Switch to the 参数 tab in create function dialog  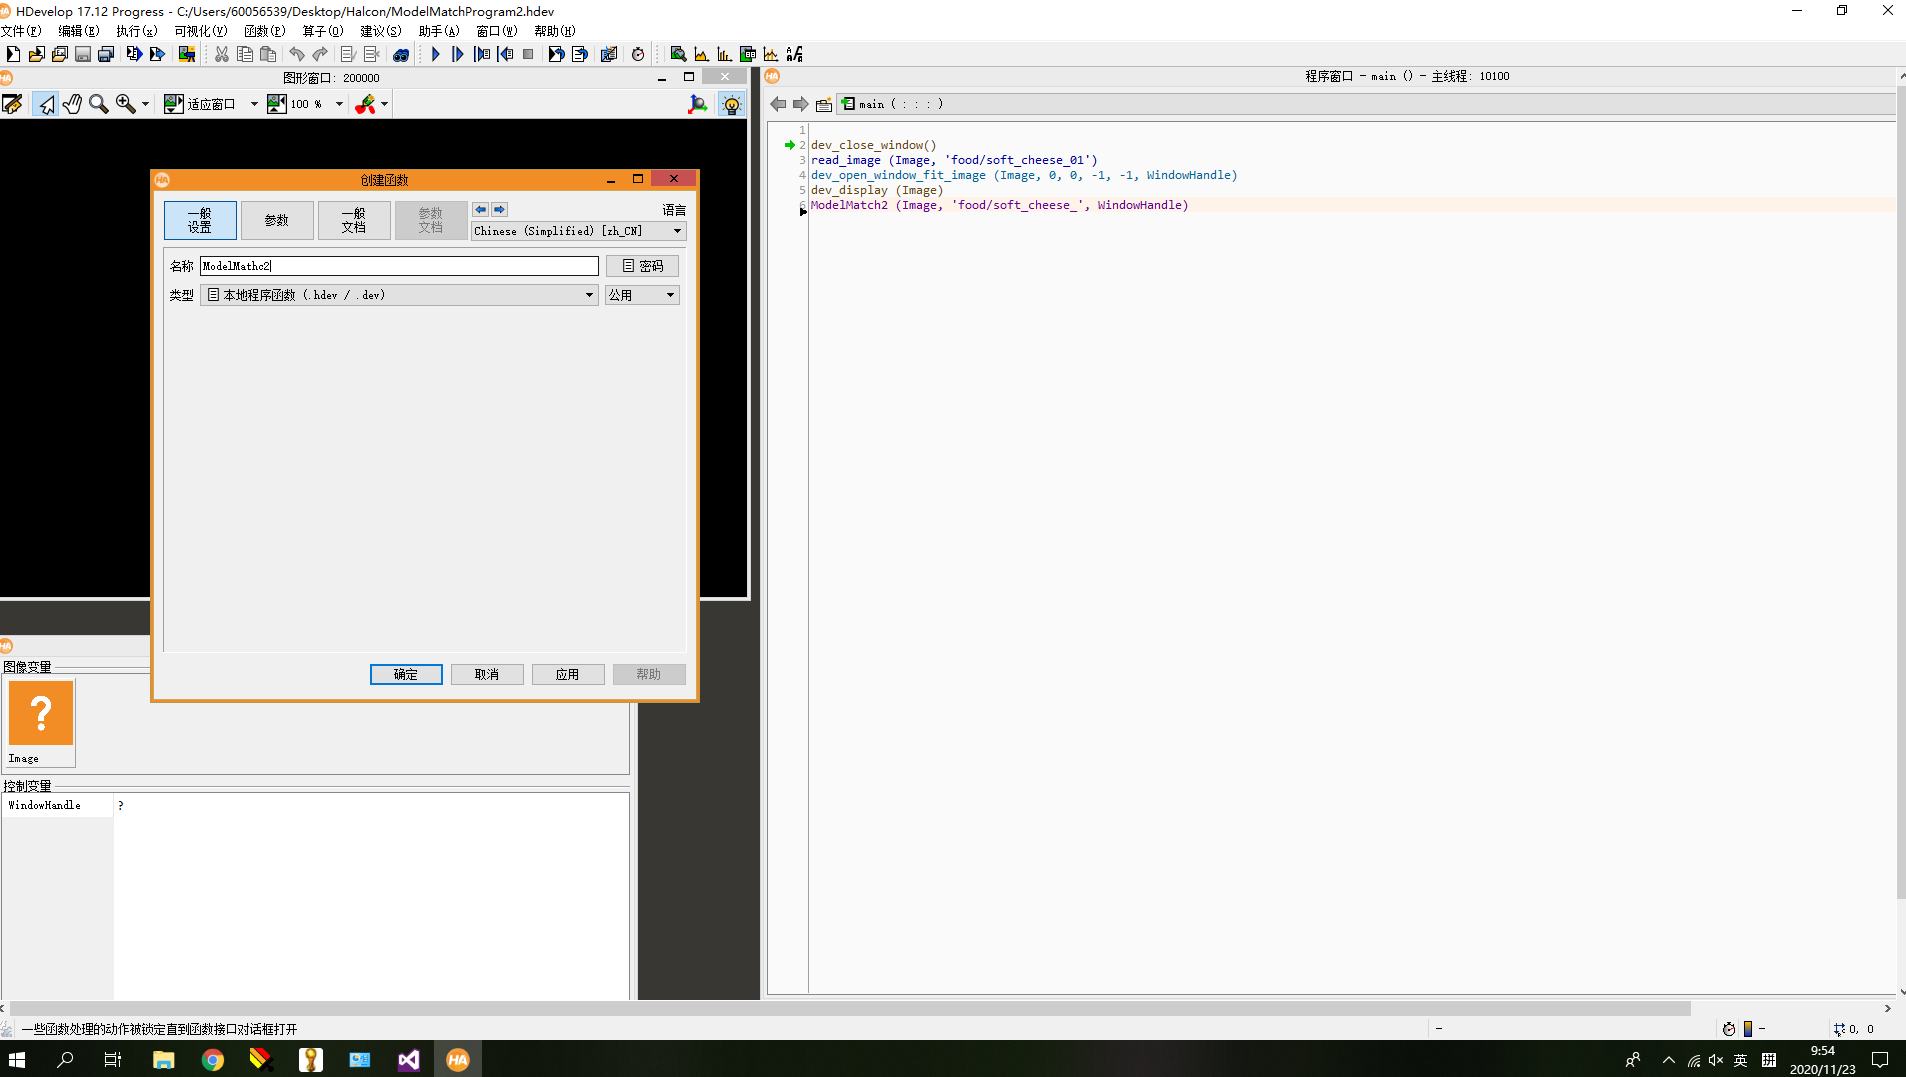click(277, 220)
